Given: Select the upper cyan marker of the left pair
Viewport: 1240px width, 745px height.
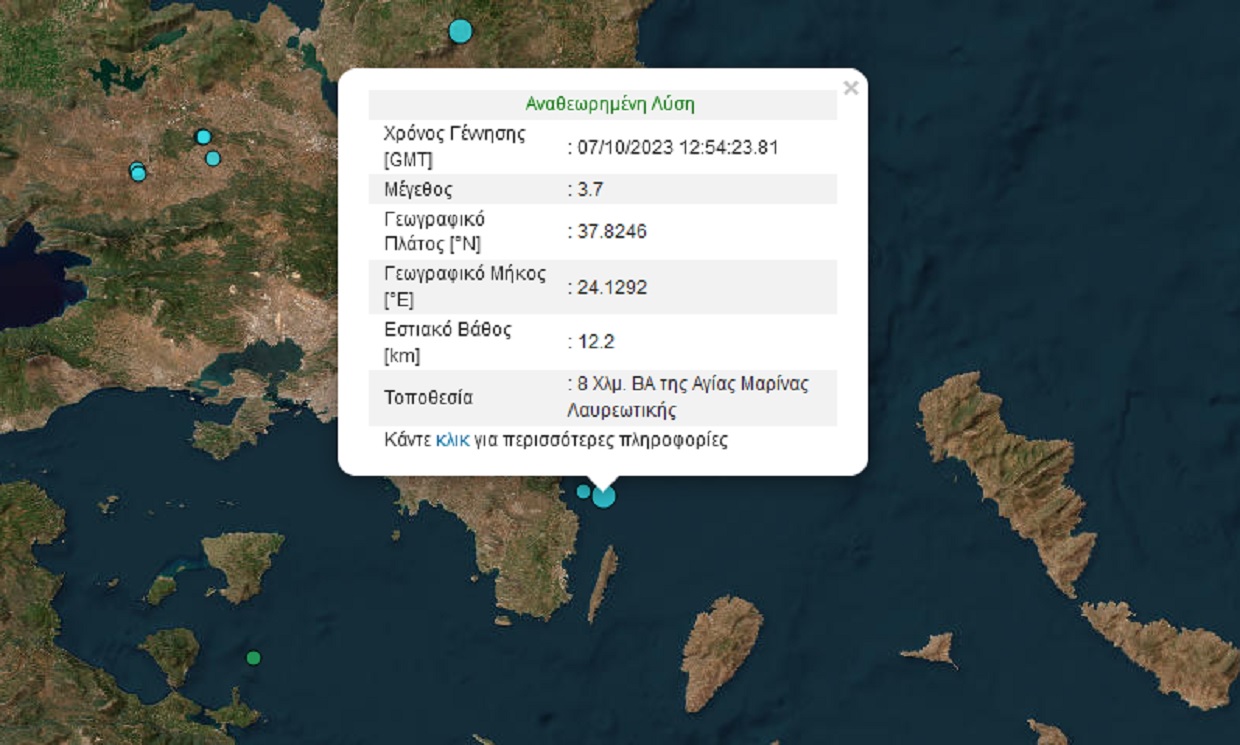Looking at the screenshot, I should (x=203, y=137).
